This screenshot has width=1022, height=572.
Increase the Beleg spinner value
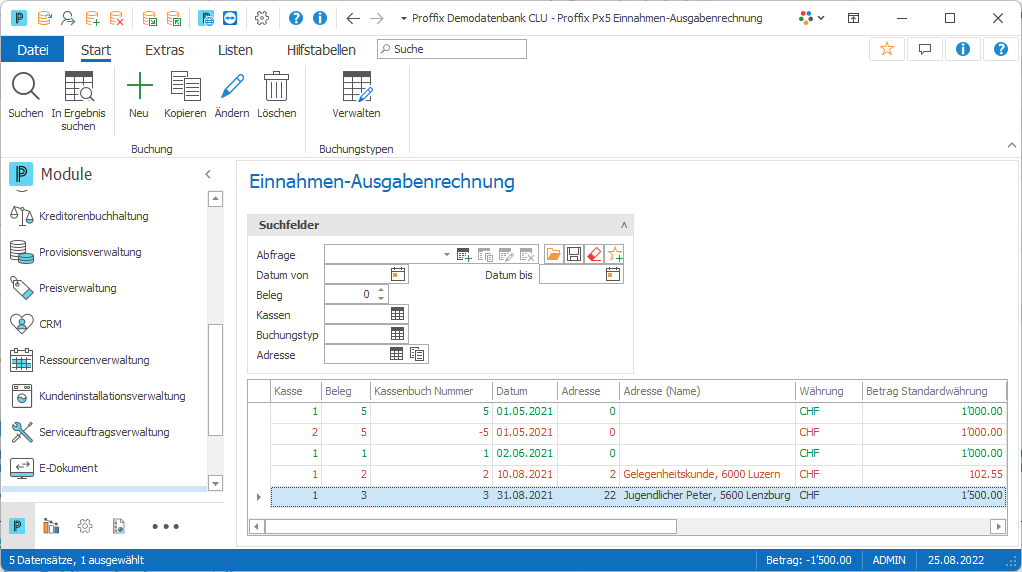pyautogui.click(x=381, y=290)
